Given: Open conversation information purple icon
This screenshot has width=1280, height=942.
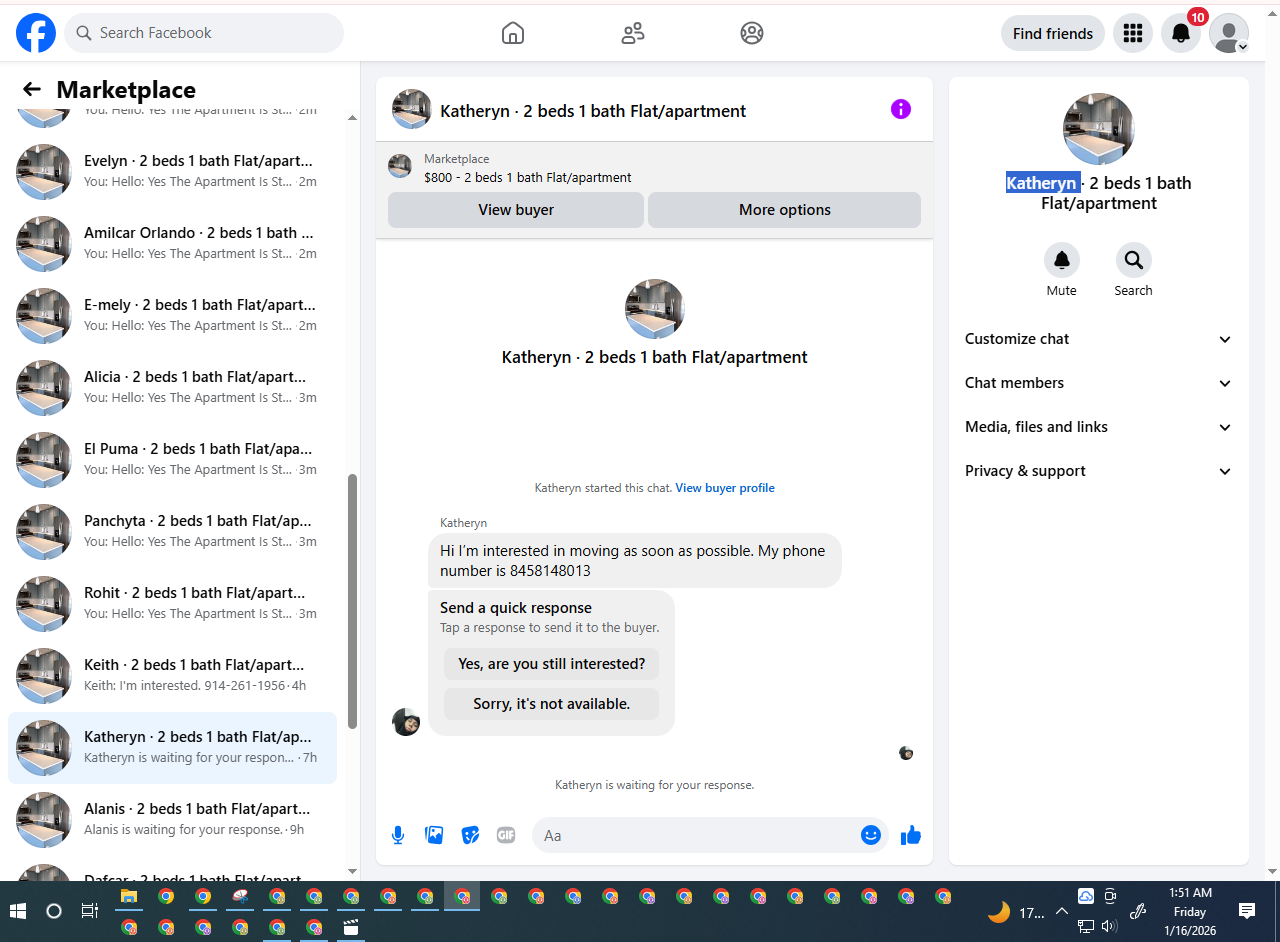Looking at the screenshot, I should (x=901, y=109).
